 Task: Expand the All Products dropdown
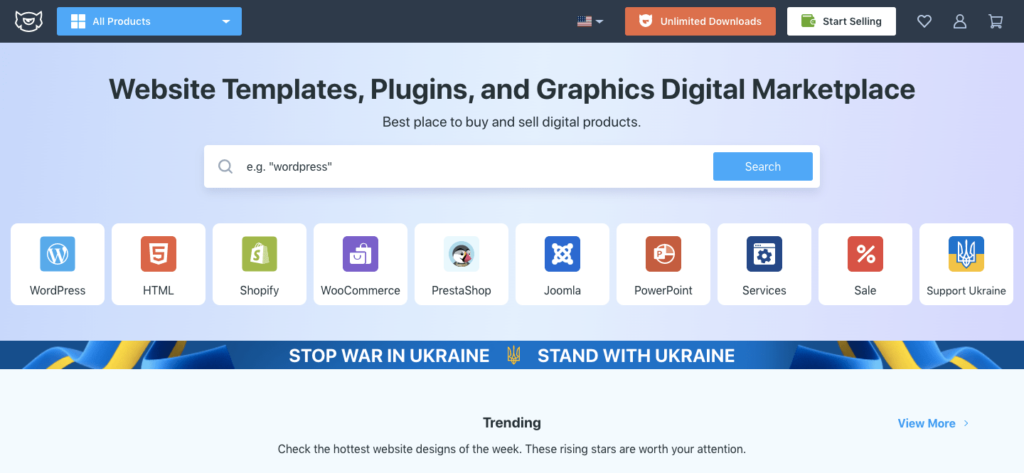click(149, 21)
